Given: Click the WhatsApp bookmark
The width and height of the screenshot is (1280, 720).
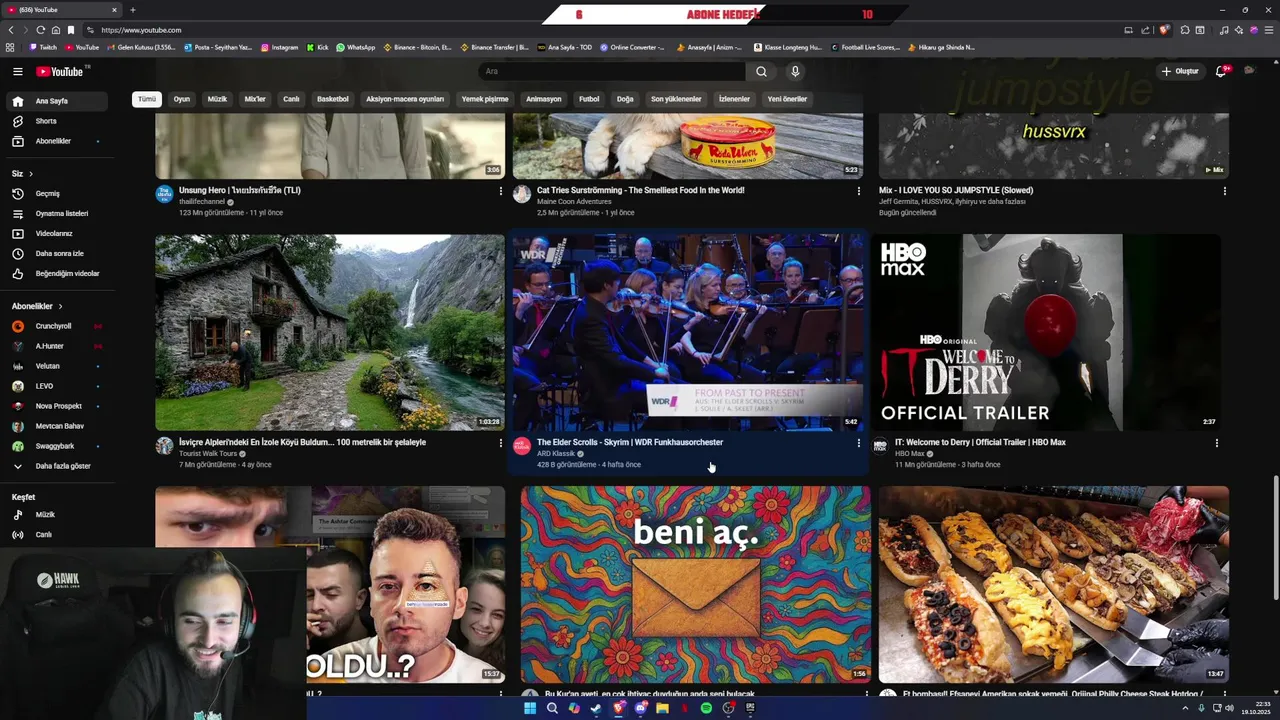Looking at the screenshot, I should tap(356, 47).
